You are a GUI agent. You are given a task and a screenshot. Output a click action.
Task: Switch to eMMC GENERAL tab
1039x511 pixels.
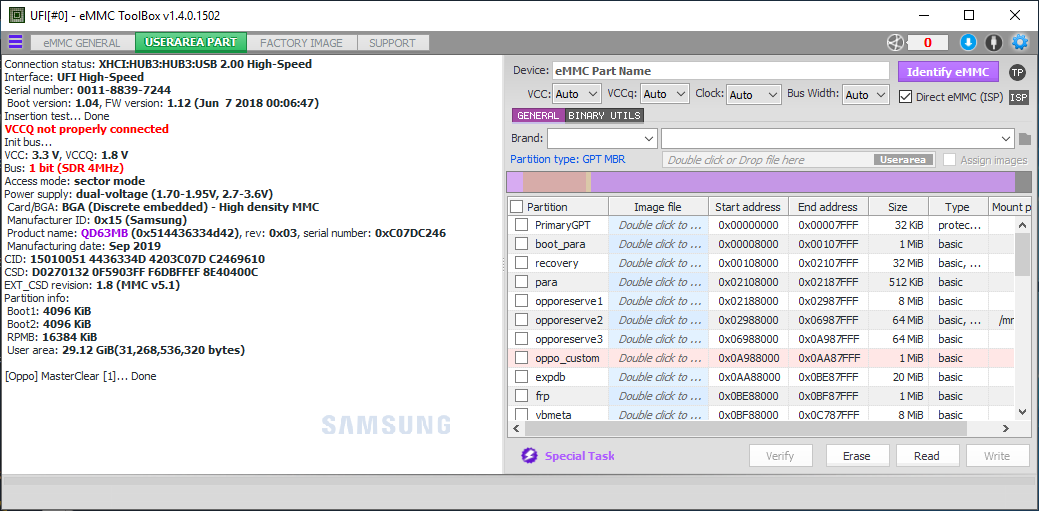(x=82, y=43)
